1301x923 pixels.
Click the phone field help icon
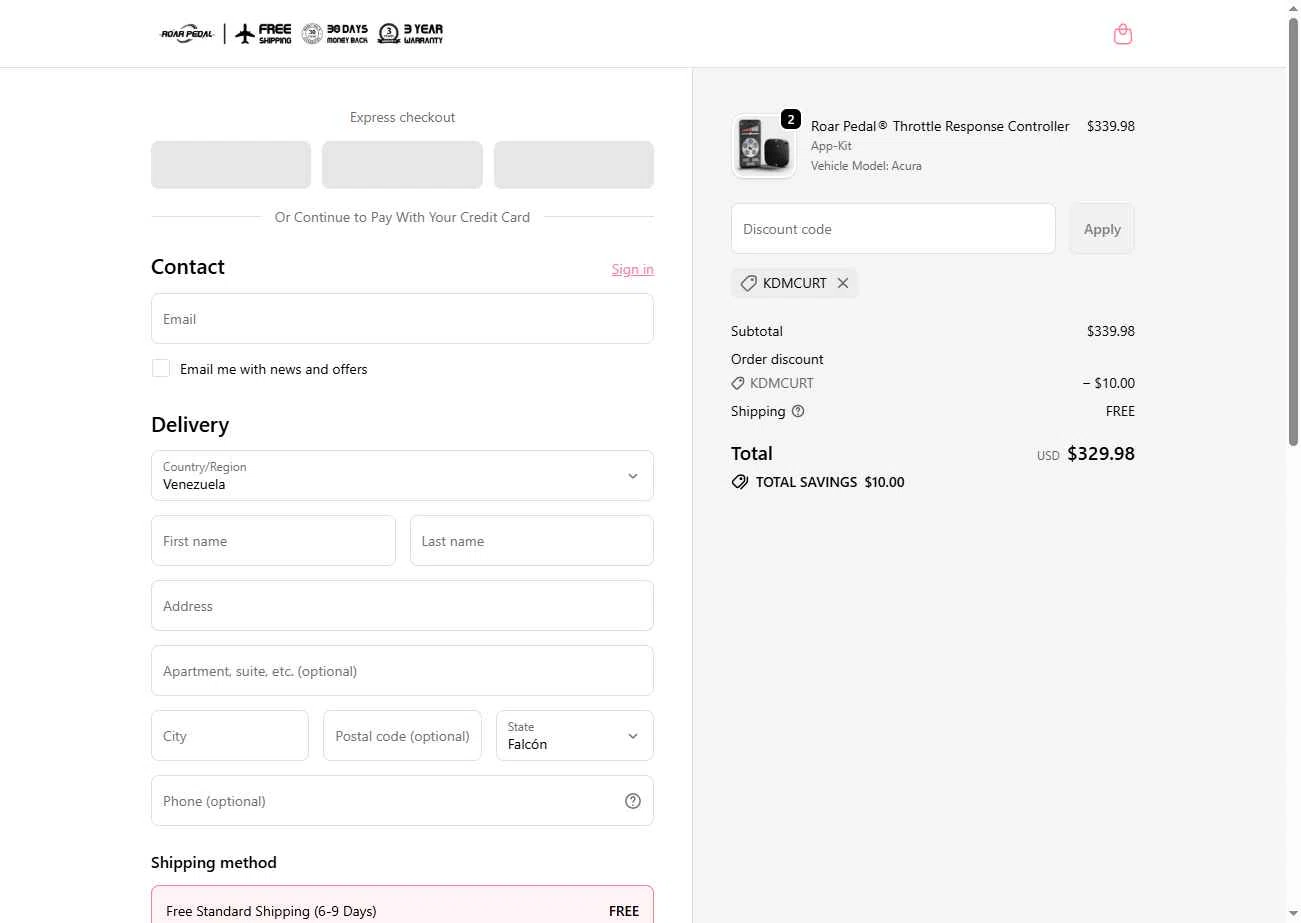pyautogui.click(x=632, y=801)
